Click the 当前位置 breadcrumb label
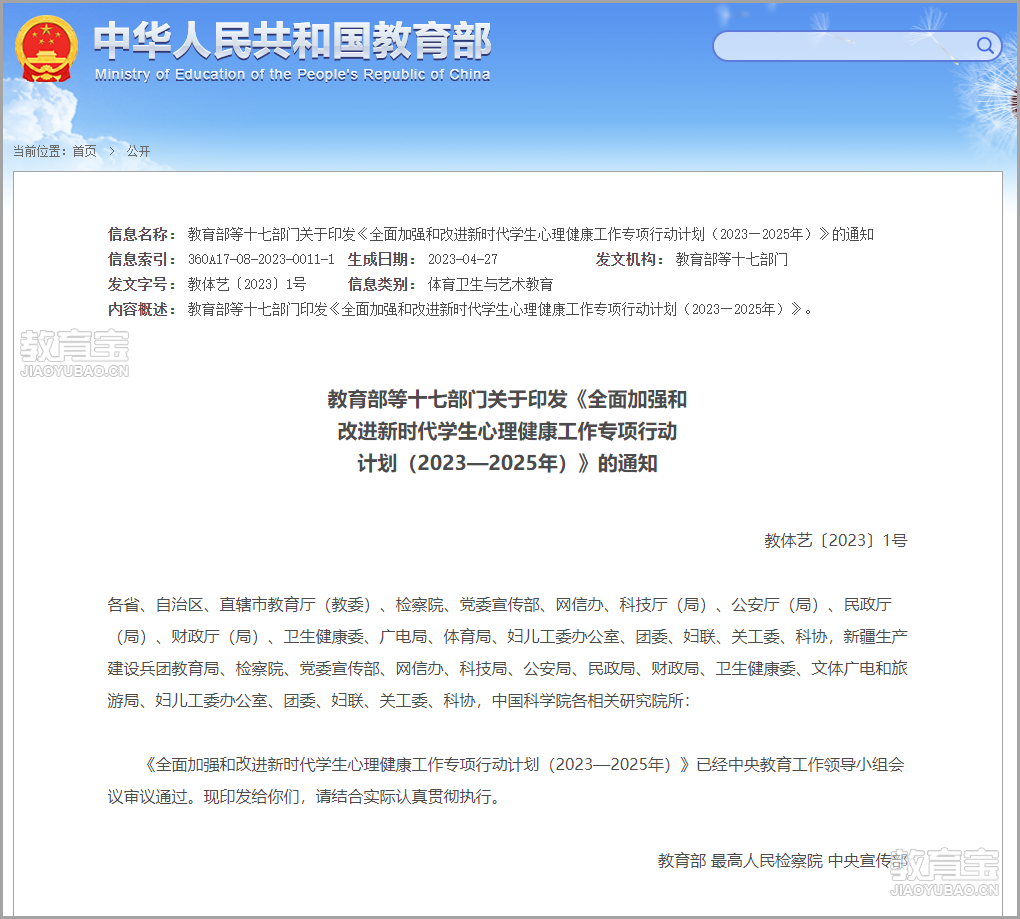The image size is (1020, 919). pos(40,152)
